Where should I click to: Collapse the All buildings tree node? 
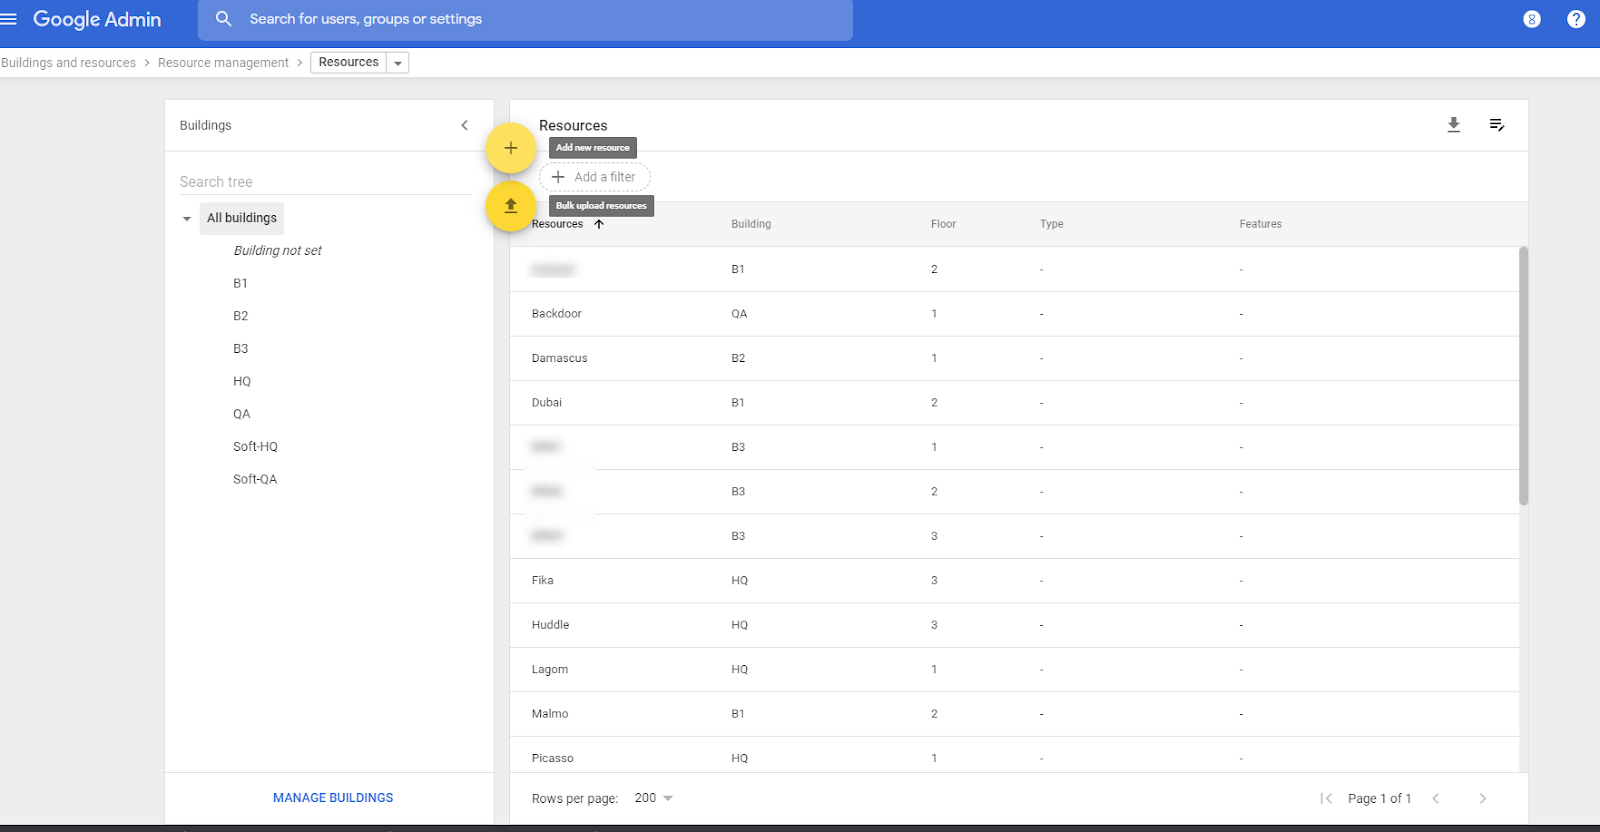point(187,218)
